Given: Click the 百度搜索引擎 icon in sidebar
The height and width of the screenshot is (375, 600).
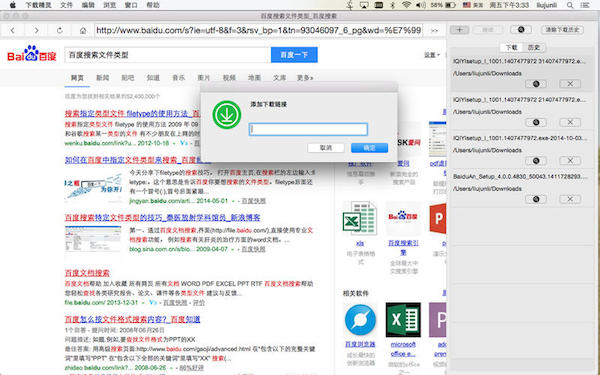Looking at the screenshot, I should click(403, 218).
